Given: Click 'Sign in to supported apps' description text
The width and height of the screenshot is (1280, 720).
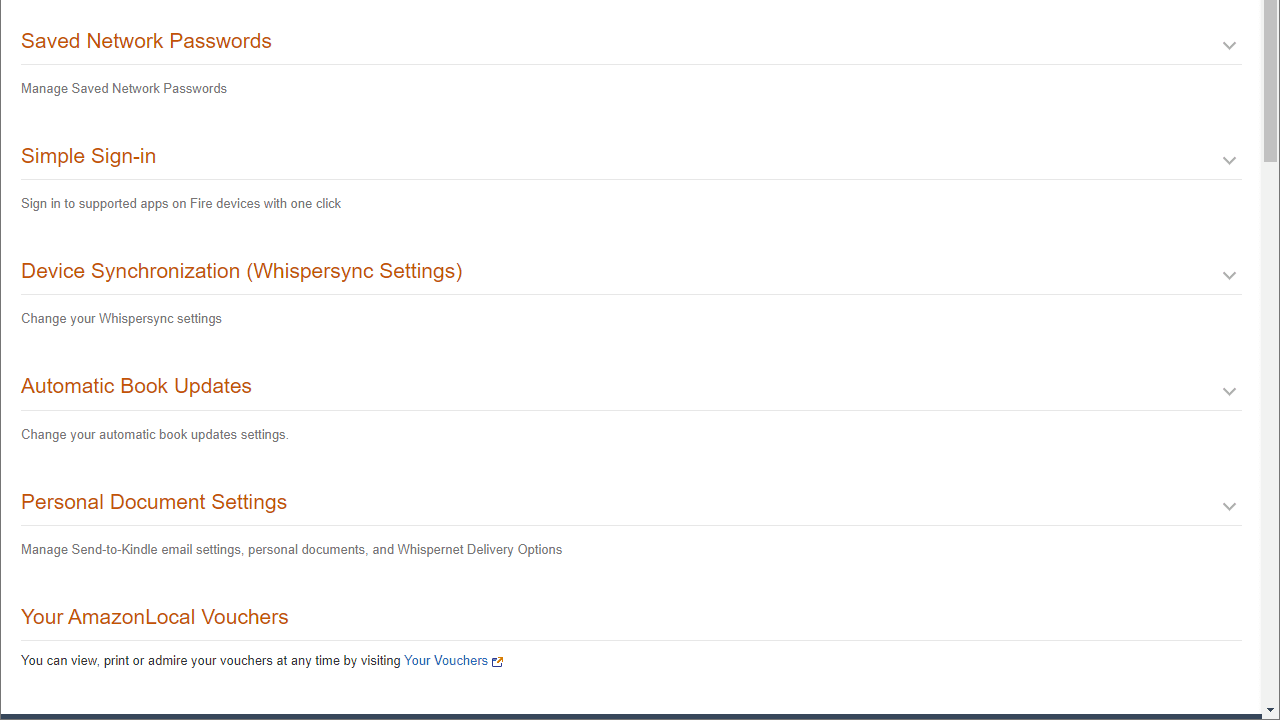Looking at the screenshot, I should (x=181, y=204).
